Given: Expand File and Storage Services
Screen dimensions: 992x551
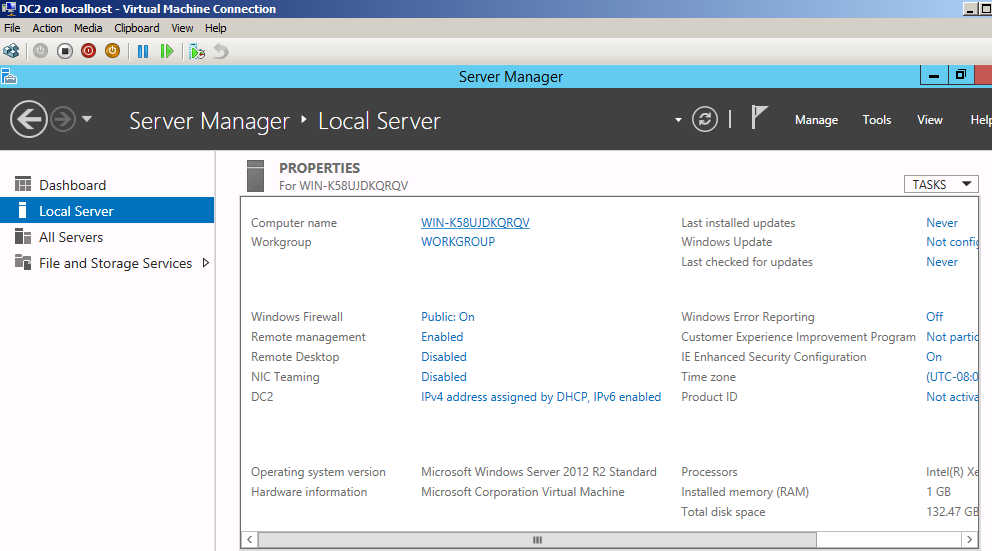Looking at the screenshot, I should pos(206,263).
